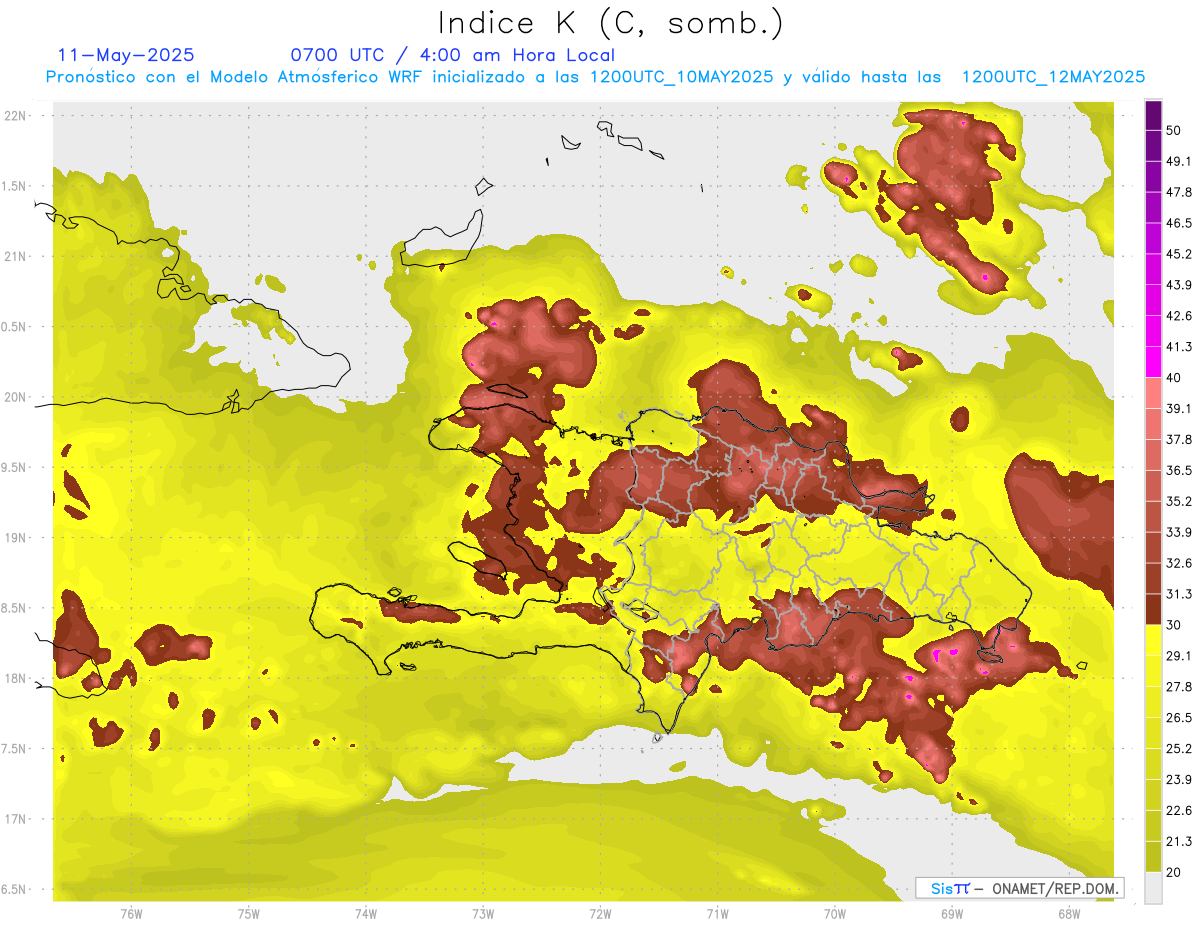Click the 21N latitude label
This screenshot has width=1200, height=927.
click(x=16, y=256)
